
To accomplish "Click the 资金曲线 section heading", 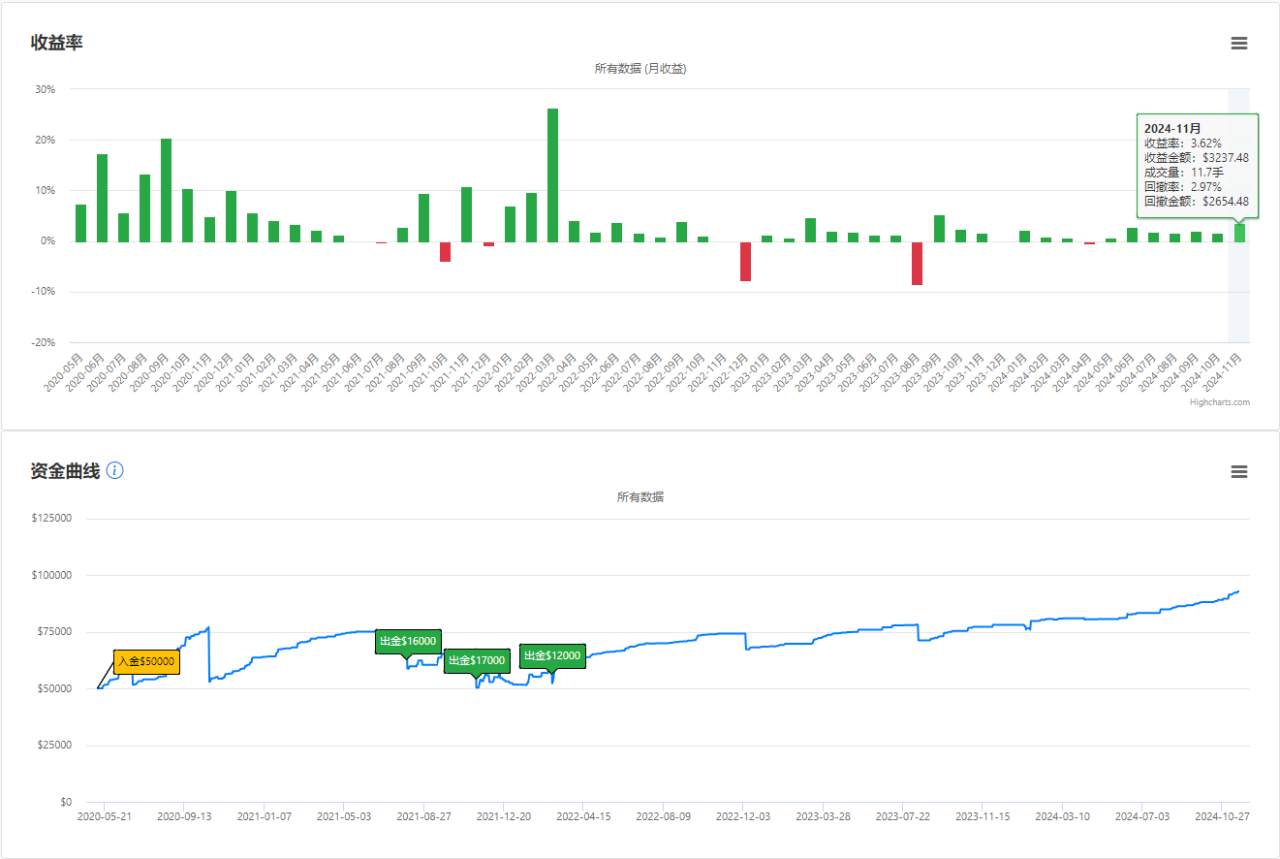I will coord(66,471).
